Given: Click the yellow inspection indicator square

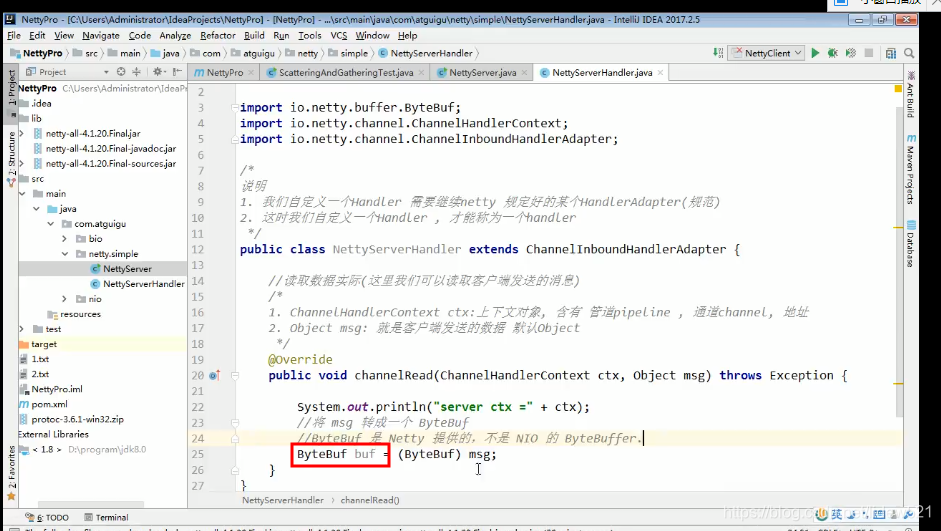Looking at the screenshot, I should click(898, 88).
